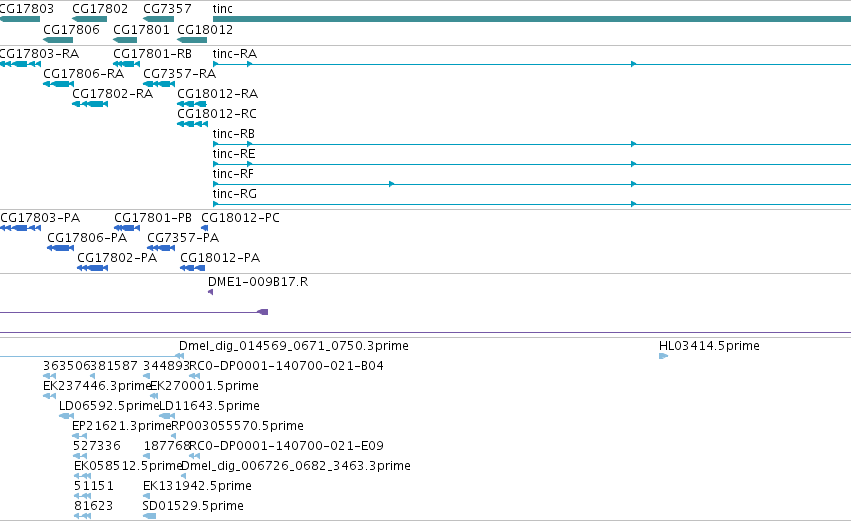
Task: Select the 363506 EST label
Action: click(x=67, y=366)
